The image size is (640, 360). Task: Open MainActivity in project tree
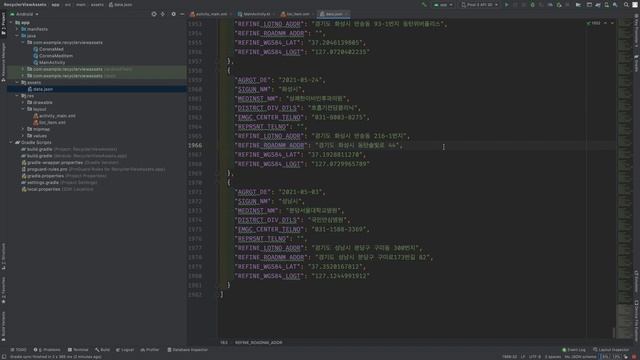coord(52,62)
